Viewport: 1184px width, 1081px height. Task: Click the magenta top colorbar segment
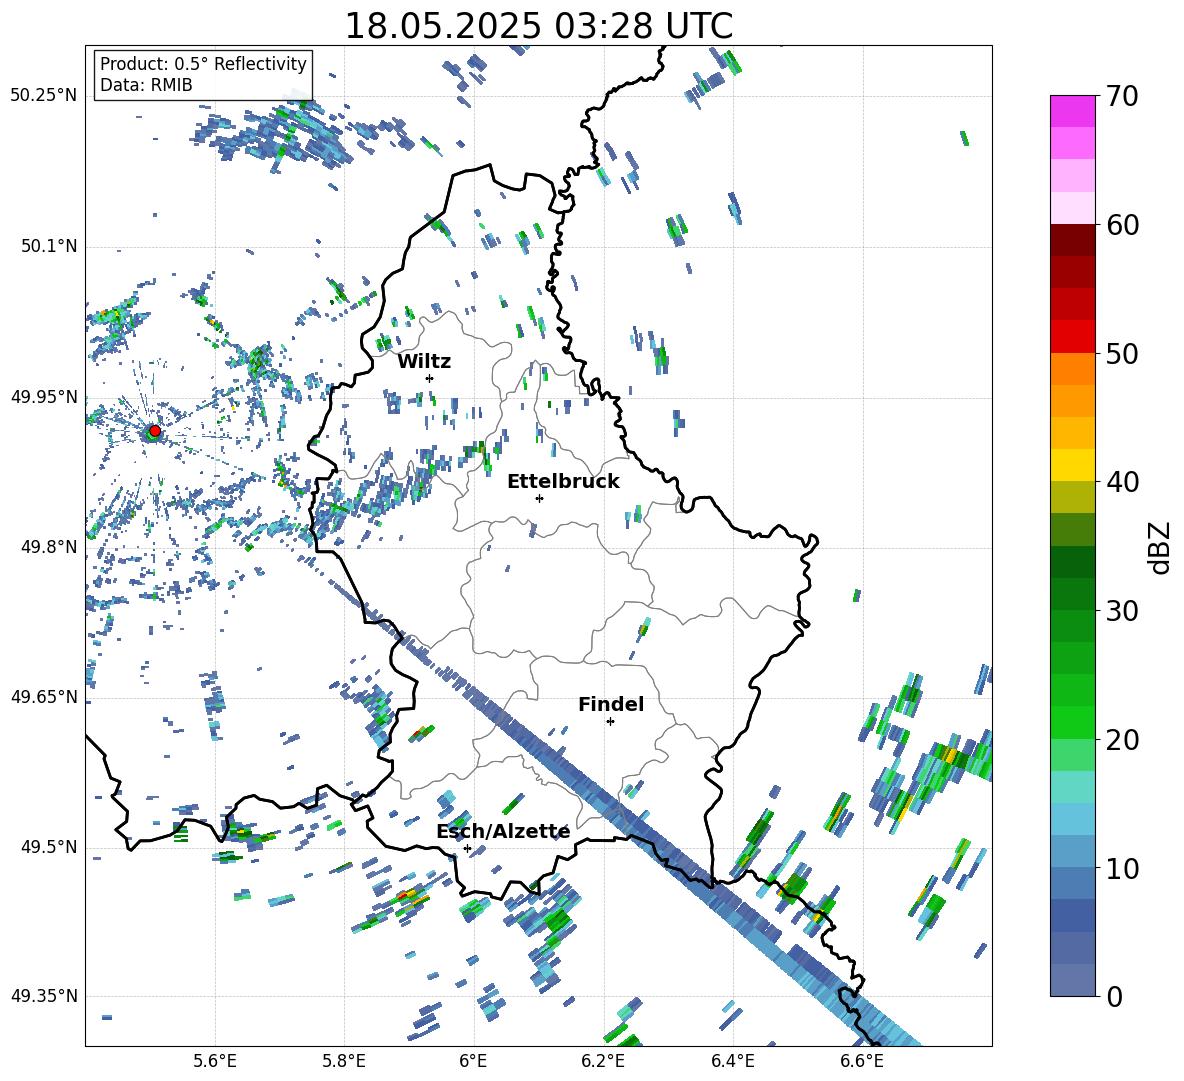(1072, 111)
